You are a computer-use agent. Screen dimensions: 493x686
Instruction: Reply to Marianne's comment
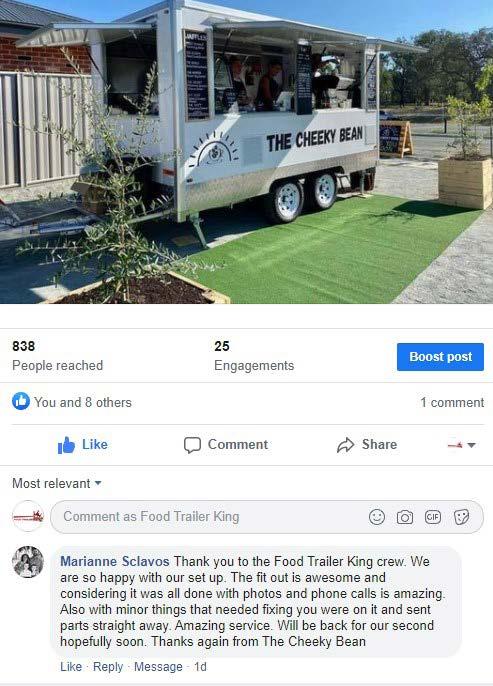108,667
